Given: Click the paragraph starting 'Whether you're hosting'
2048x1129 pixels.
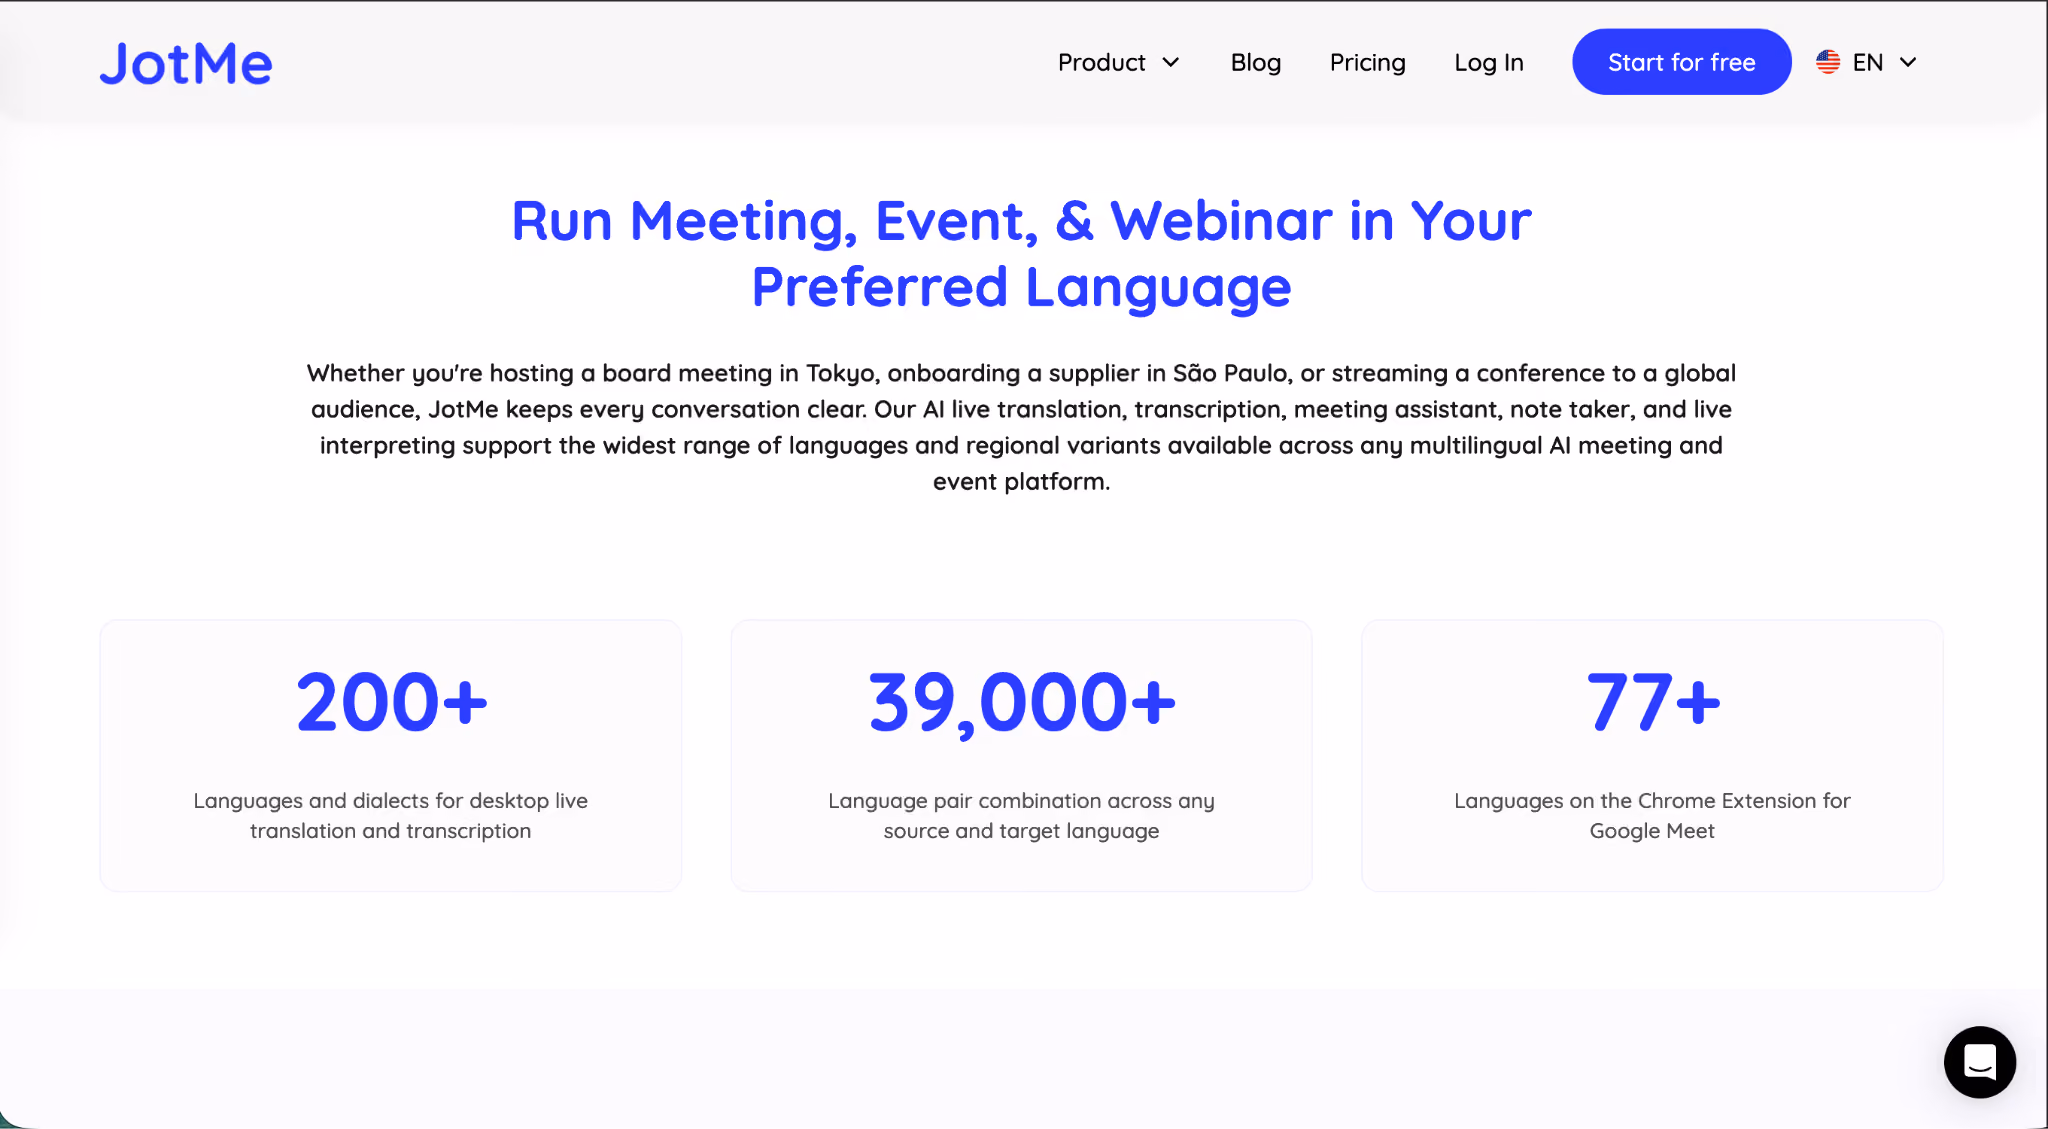Looking at the screenshot, I should coord(1022,427).
